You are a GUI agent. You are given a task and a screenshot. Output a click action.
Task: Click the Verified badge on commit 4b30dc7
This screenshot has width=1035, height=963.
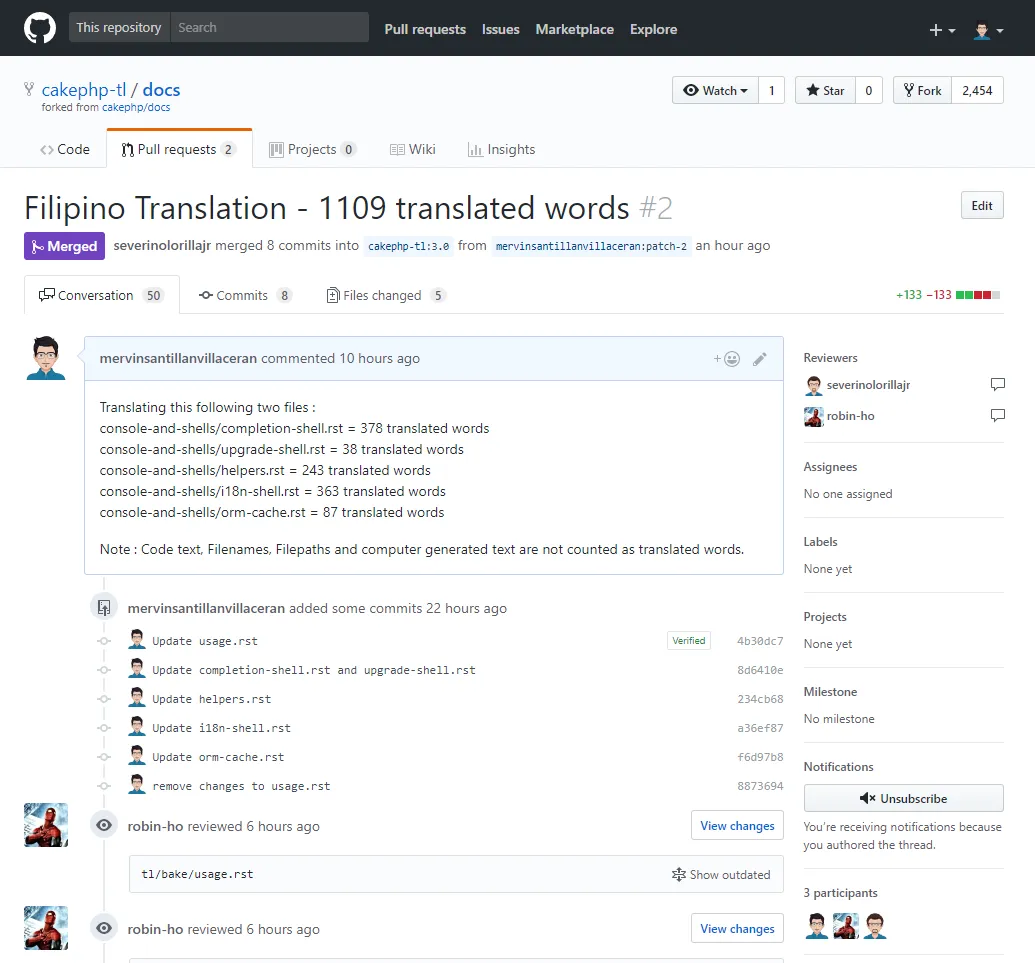coord(688,641)
